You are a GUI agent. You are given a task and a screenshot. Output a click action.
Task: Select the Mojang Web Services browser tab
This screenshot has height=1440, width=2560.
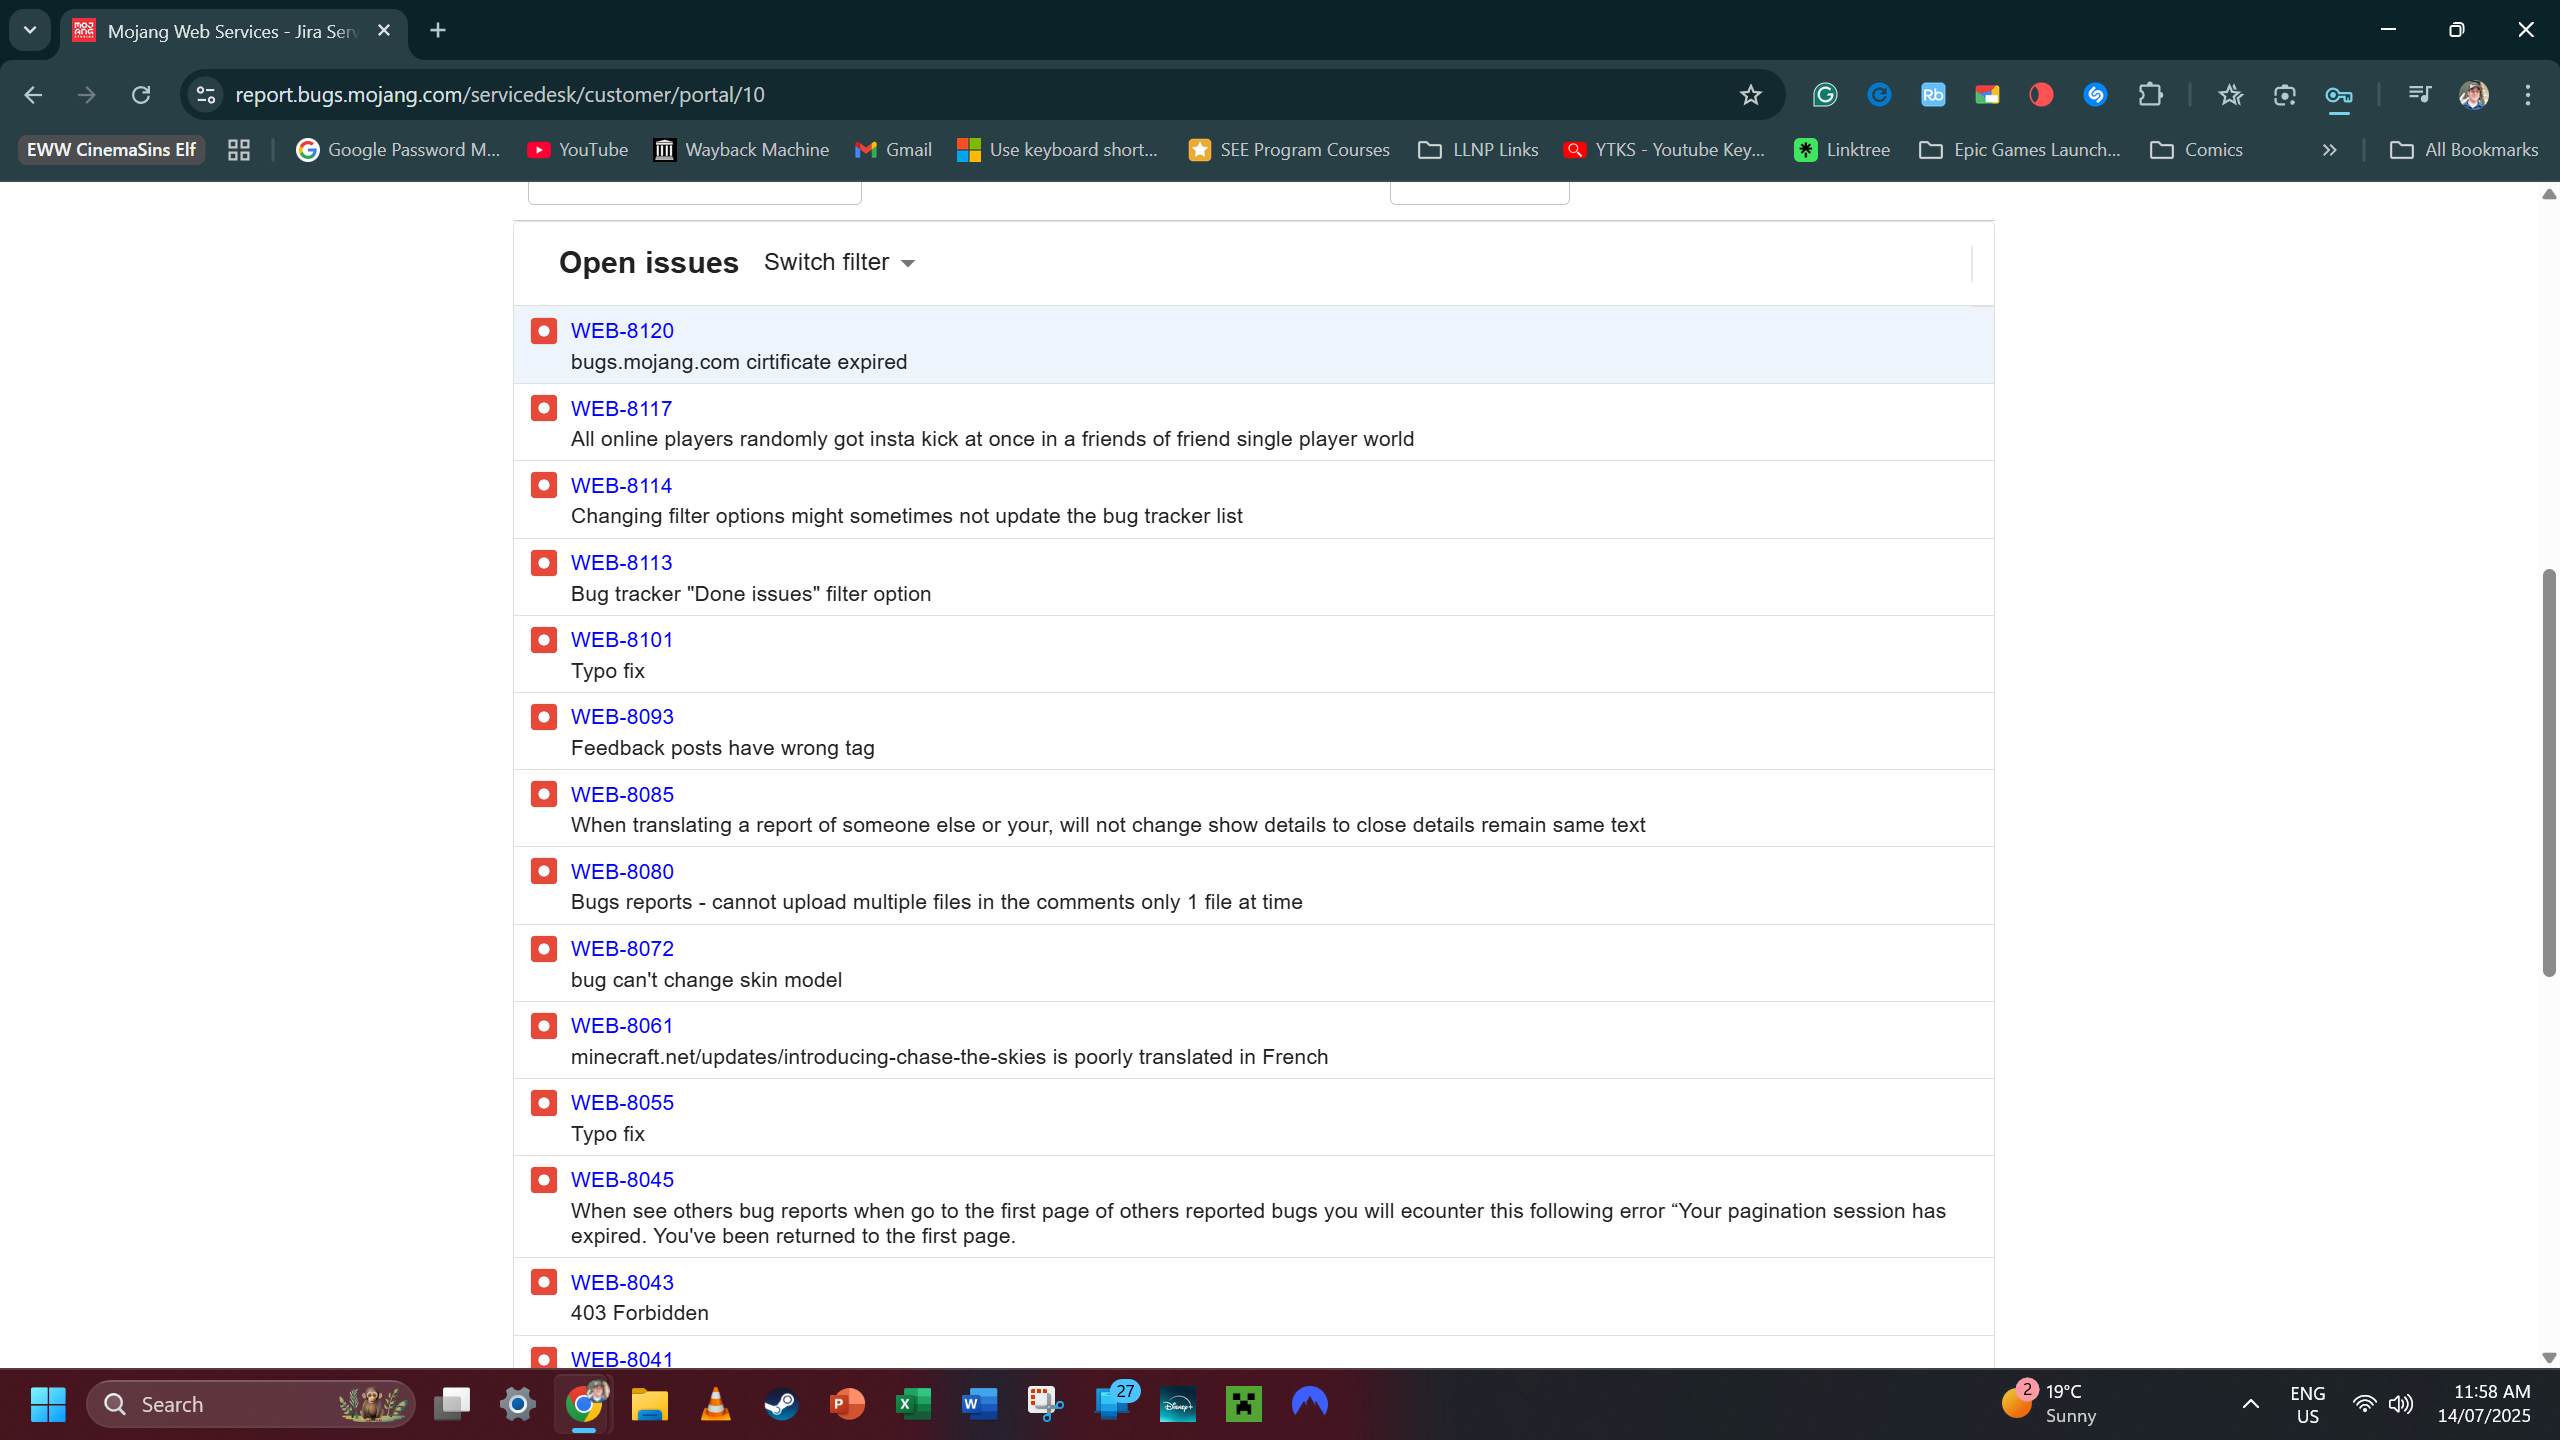tap(232, 31)
